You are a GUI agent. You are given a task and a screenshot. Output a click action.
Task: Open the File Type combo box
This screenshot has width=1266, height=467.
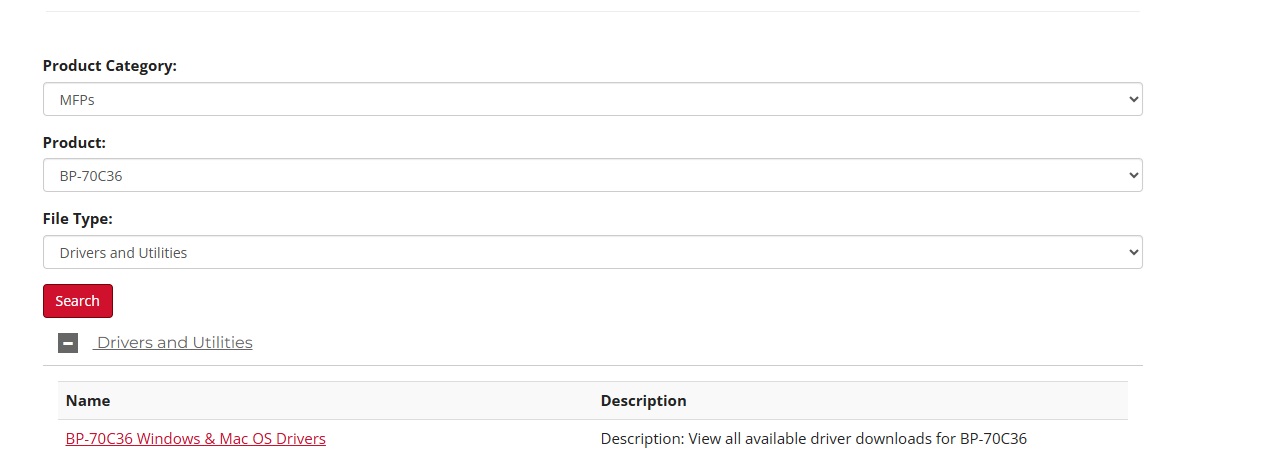coord(592,252)
